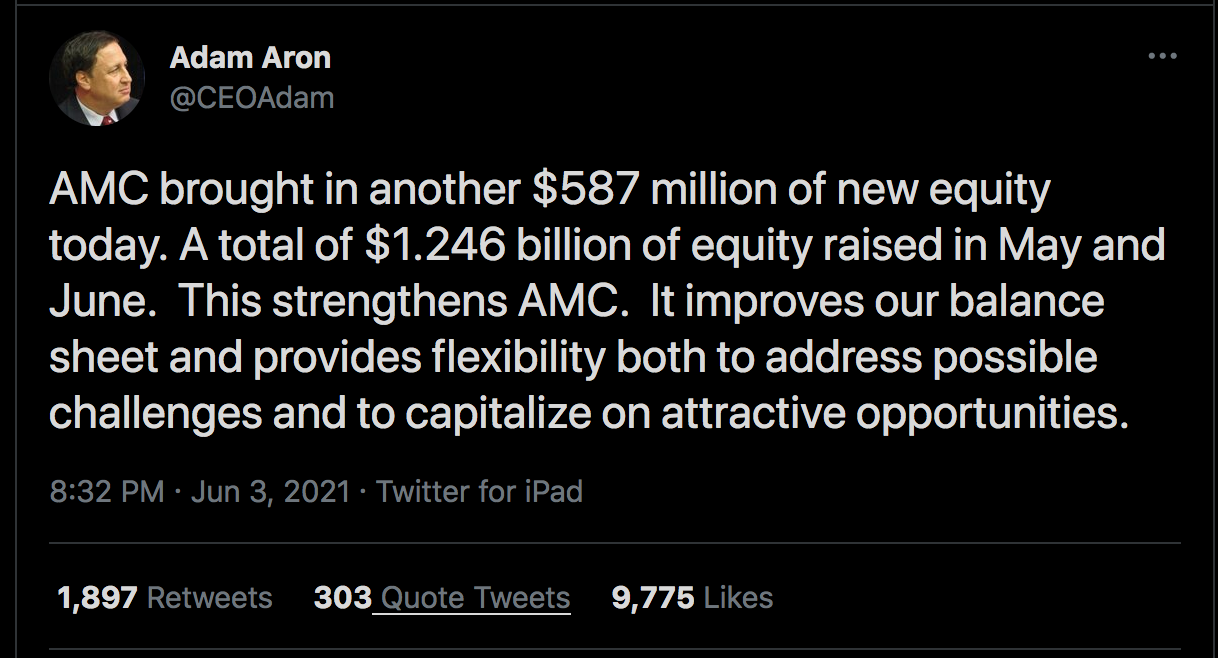Click the Adam Aron display name
This screenshot has height=658, width=1218.
click(x=252, y=57)
